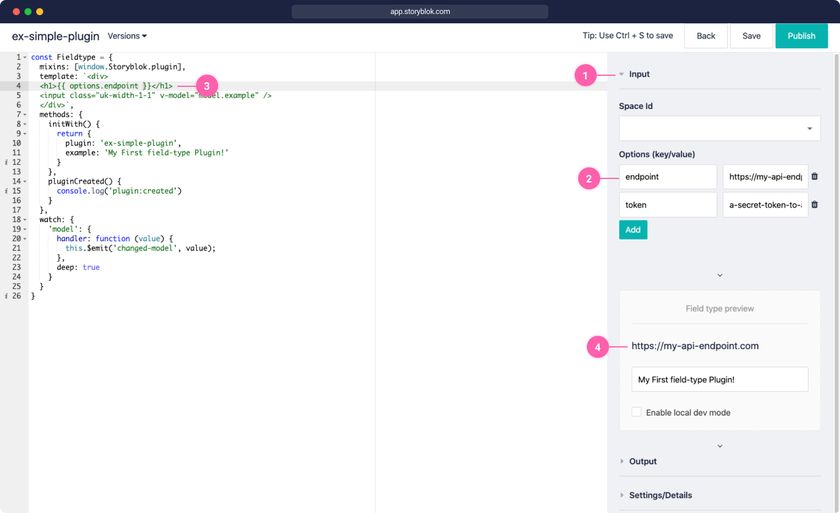Viewport: 840px width, 513px height.
Task: Click the Save button
Action: 751,36
